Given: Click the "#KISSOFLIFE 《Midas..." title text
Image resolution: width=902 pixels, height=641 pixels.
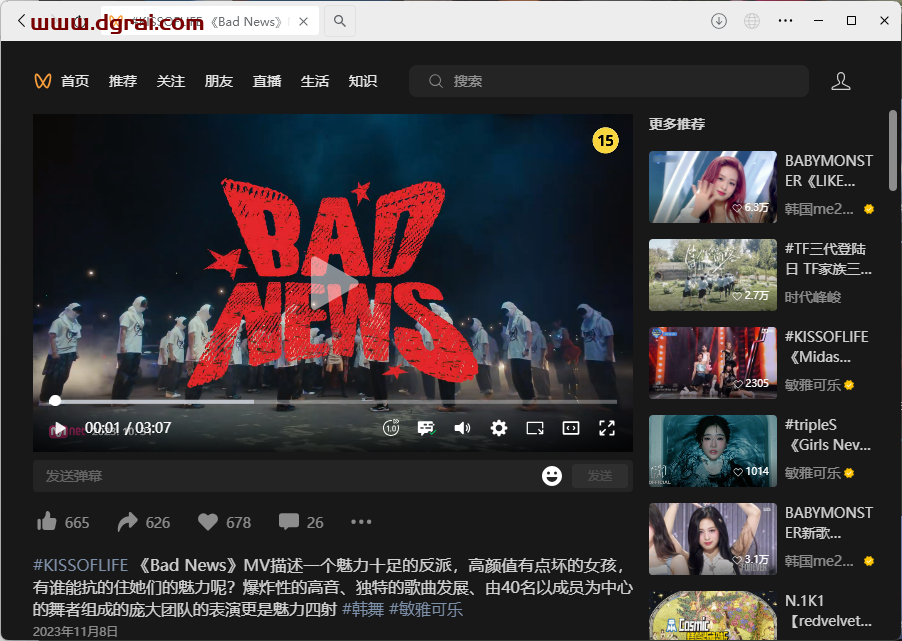Looking at the screenshot, I should coord(827,347).
